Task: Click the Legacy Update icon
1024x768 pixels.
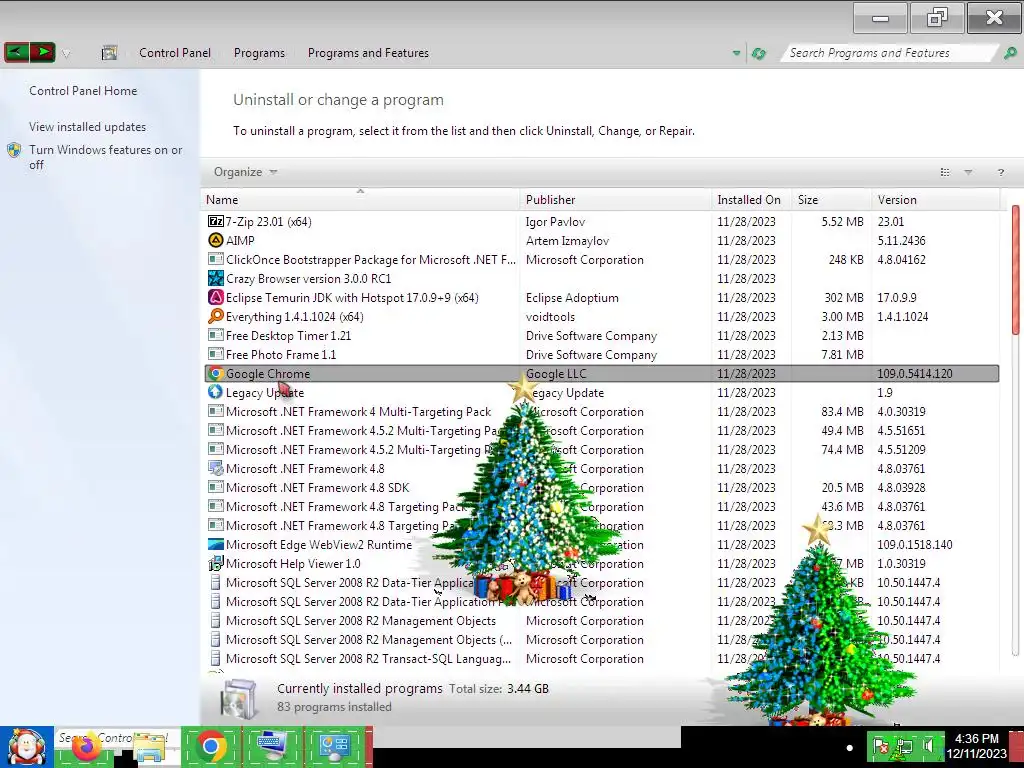Action: point(216,392)
